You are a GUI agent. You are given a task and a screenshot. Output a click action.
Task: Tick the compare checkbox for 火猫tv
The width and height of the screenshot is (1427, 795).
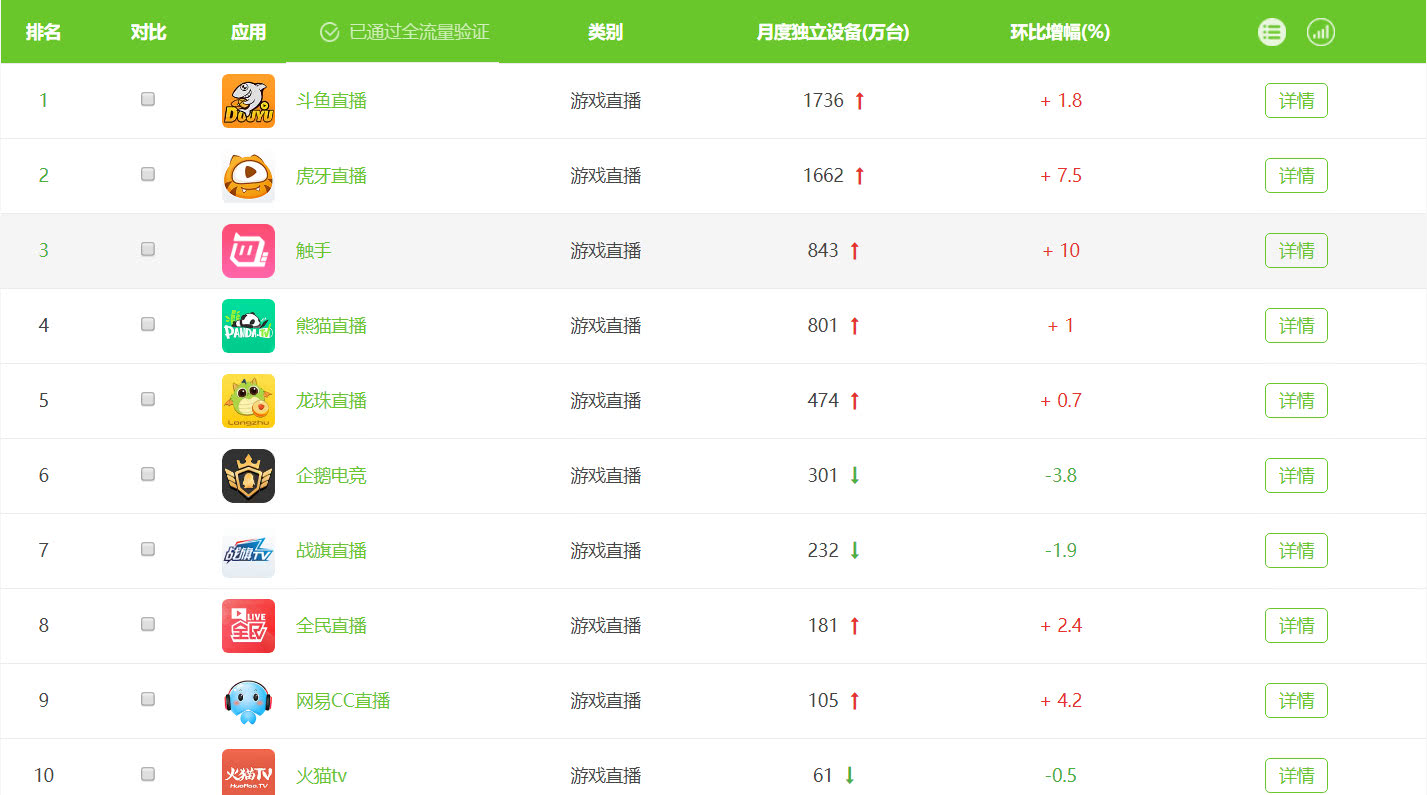pyautogui.click(x=148, y=774)
